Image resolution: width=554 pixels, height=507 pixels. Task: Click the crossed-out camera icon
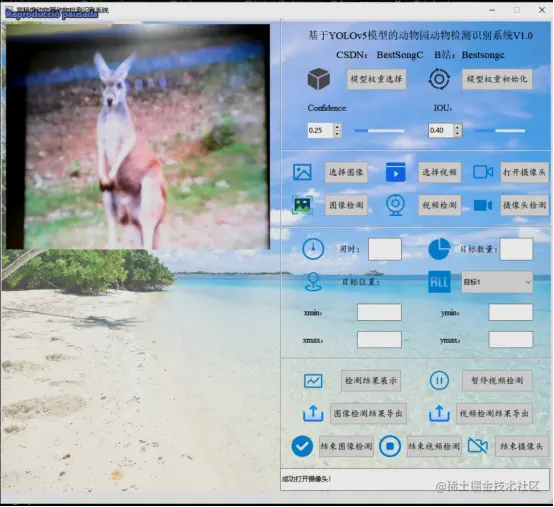click(478, 446)
